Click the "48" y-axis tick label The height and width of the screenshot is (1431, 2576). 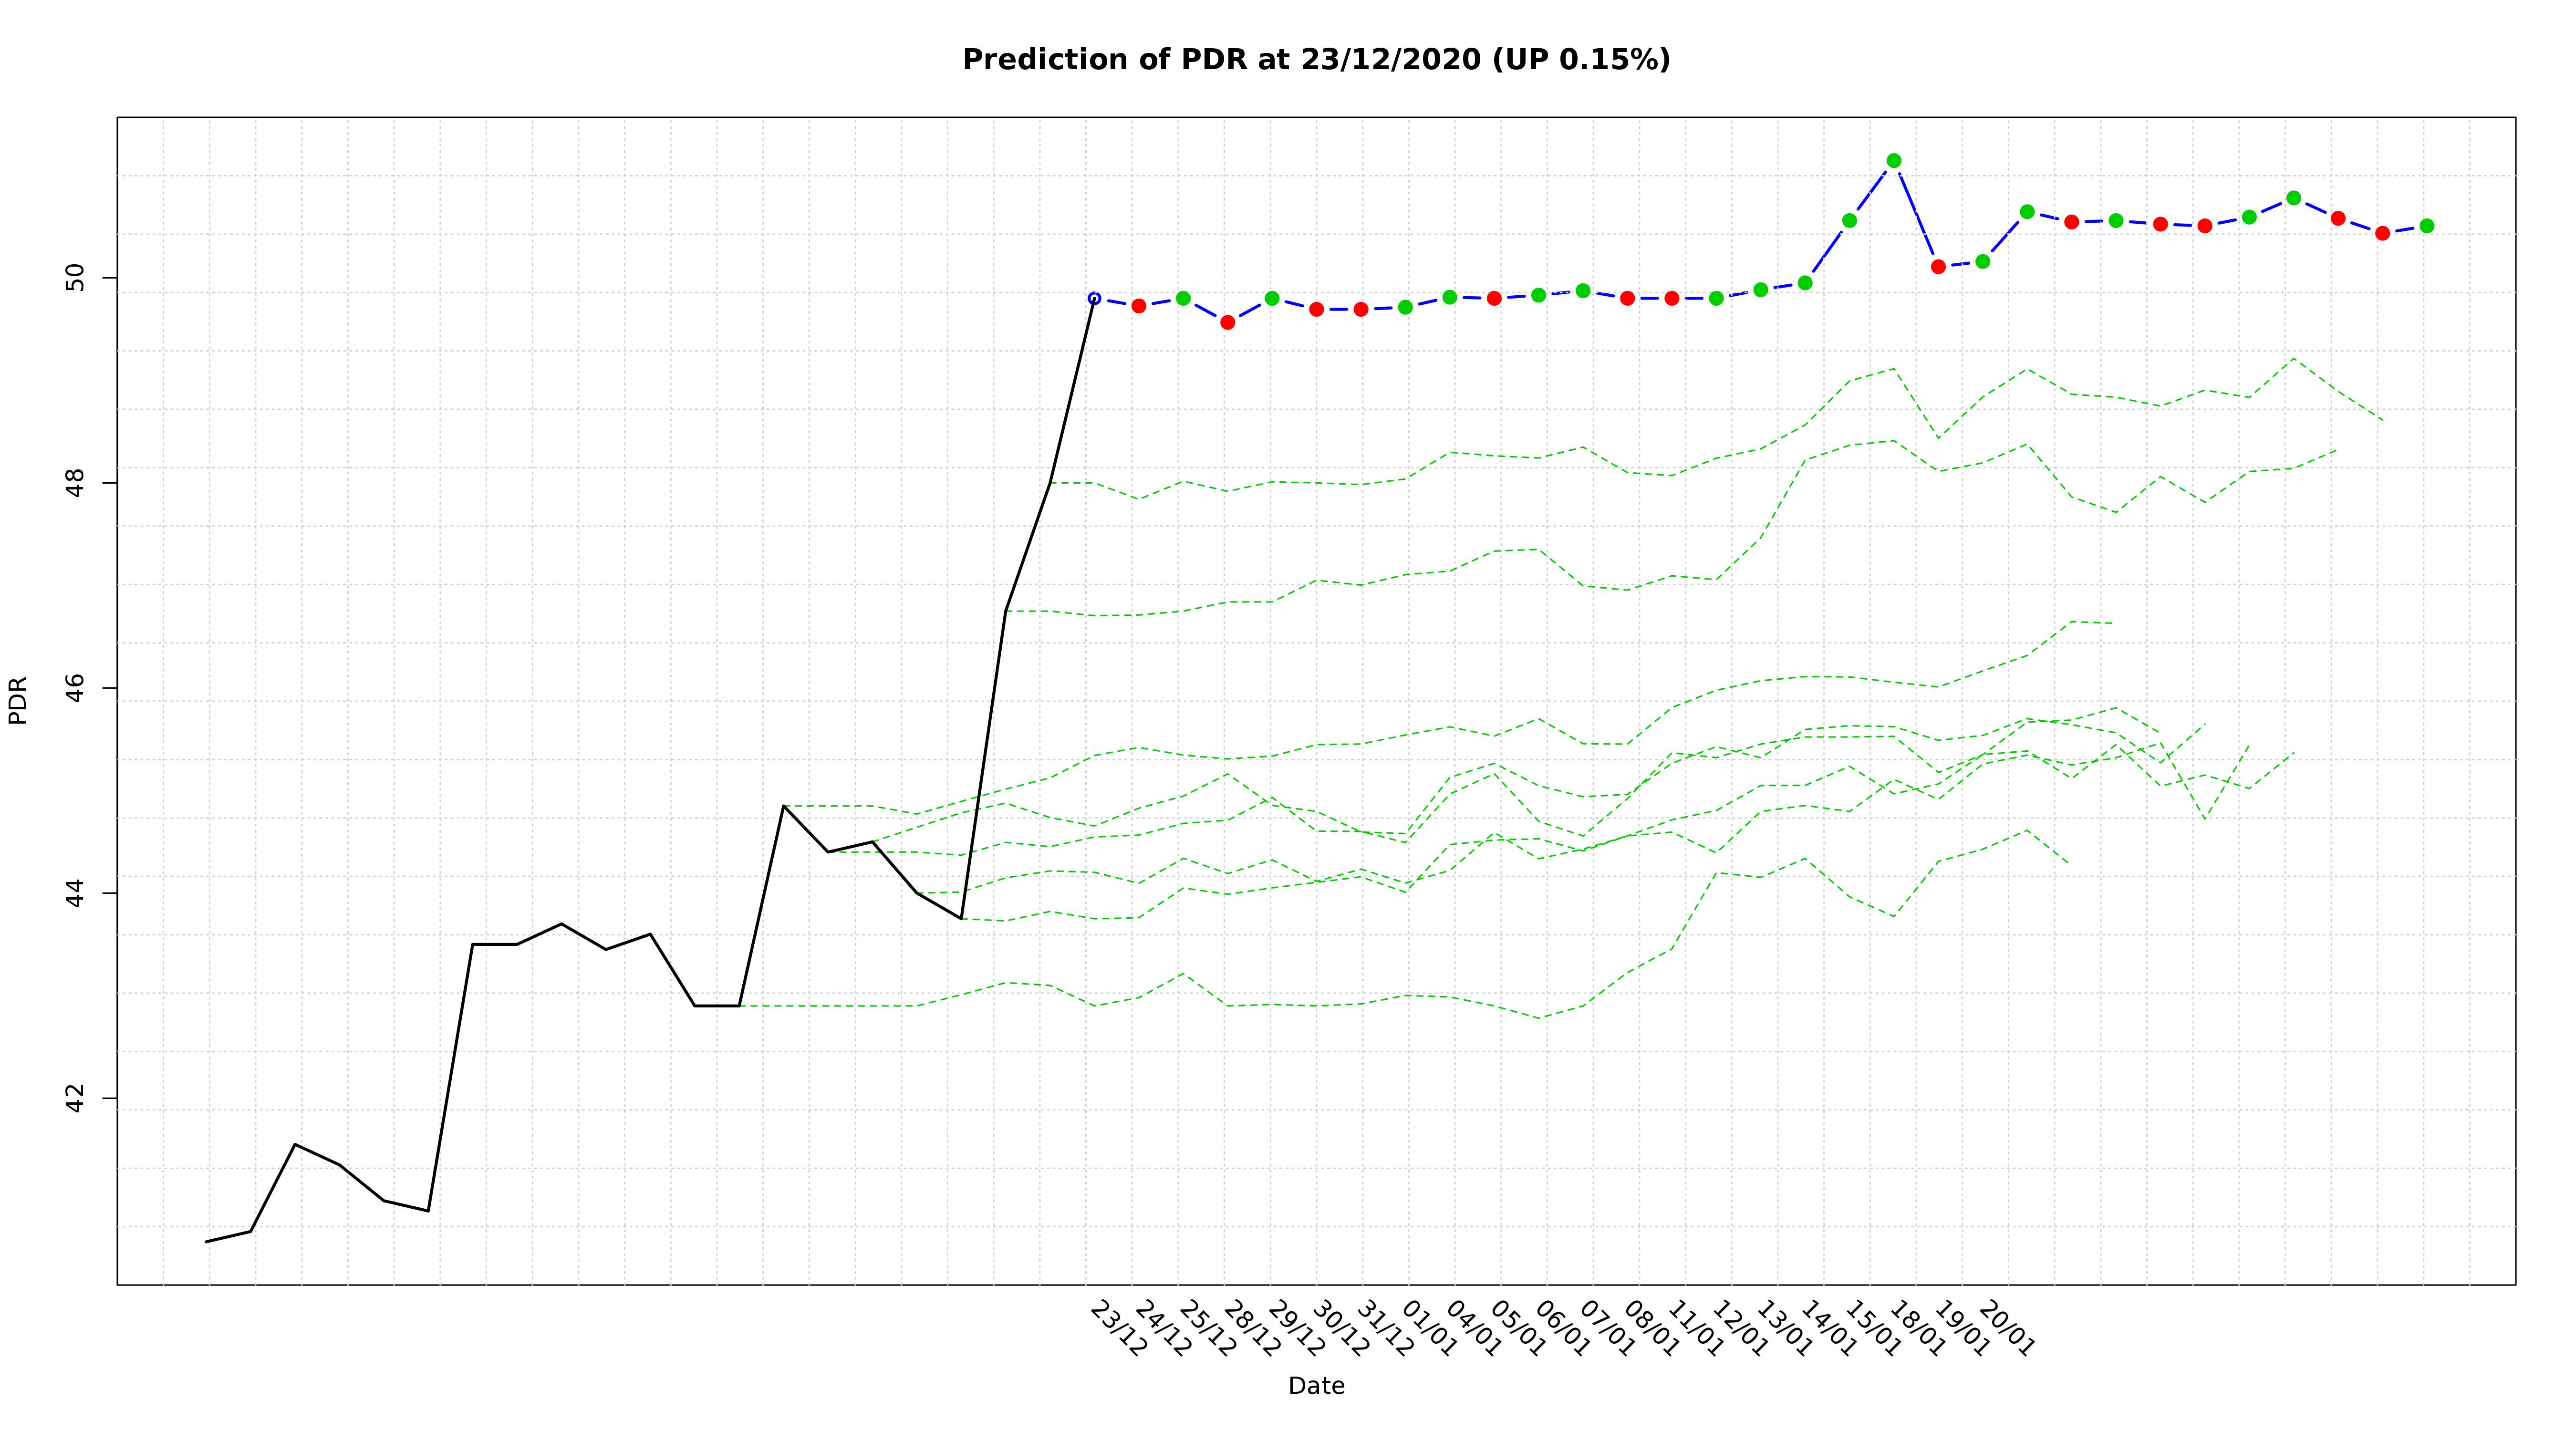(x=76, y=483)
